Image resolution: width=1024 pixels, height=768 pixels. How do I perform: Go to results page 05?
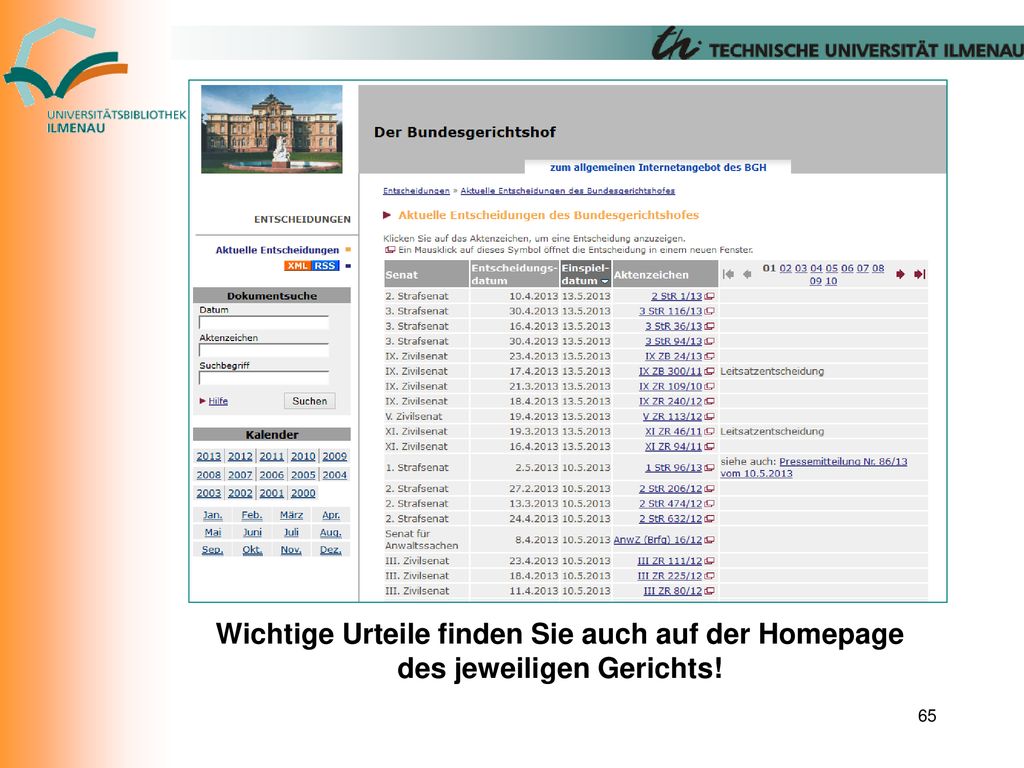pyautogui.click(x=831, y=268)
